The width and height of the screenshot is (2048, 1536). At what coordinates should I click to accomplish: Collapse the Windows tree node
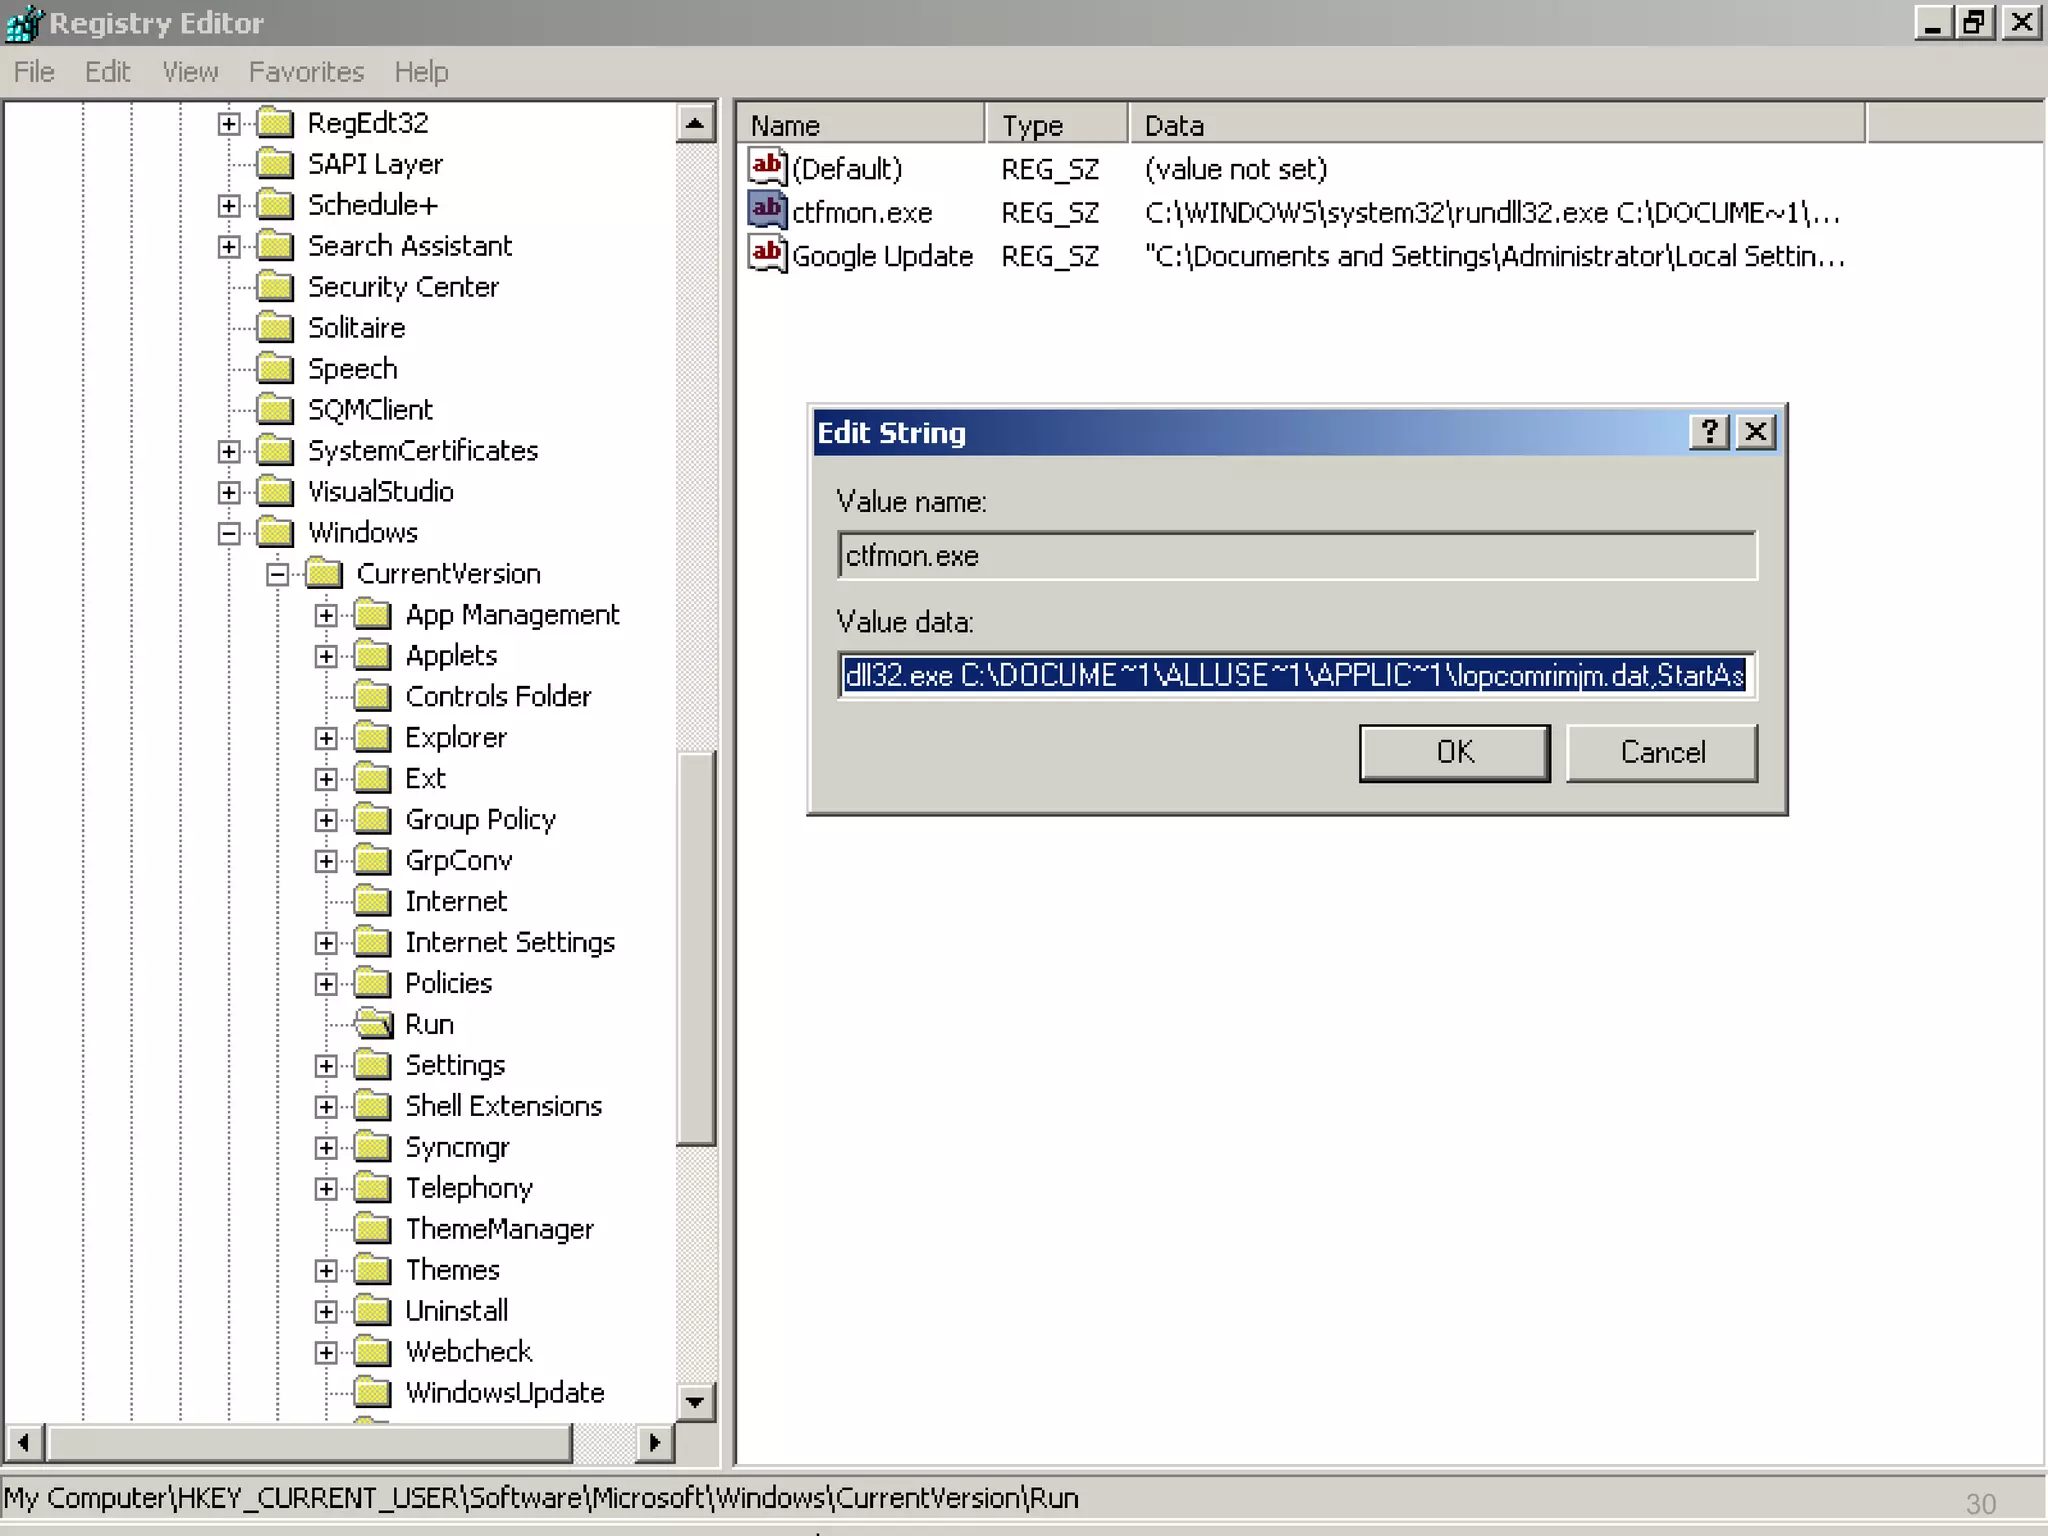tap(229, 533)
